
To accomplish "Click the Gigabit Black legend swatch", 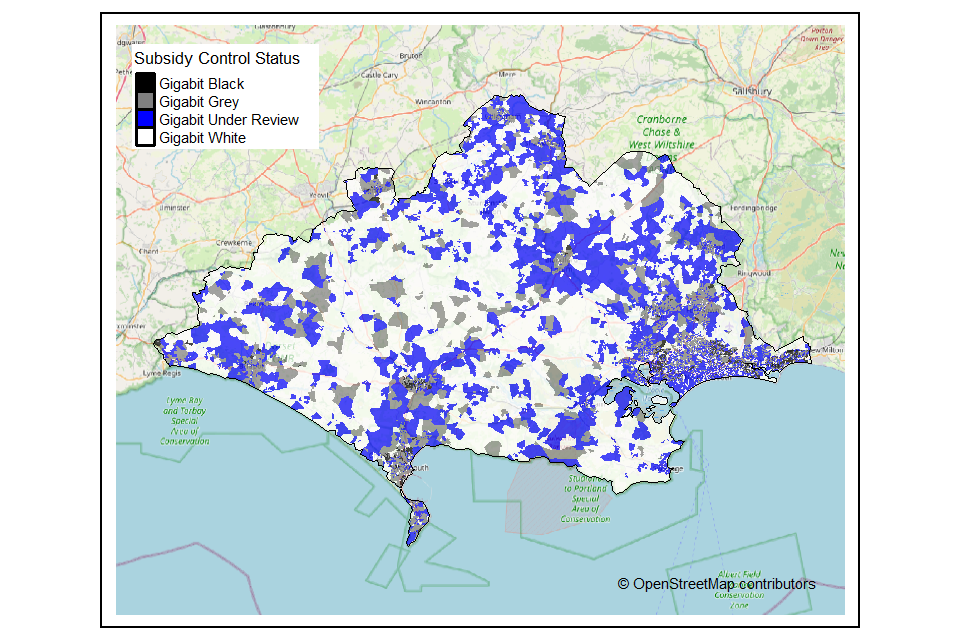I will (146, 84).
